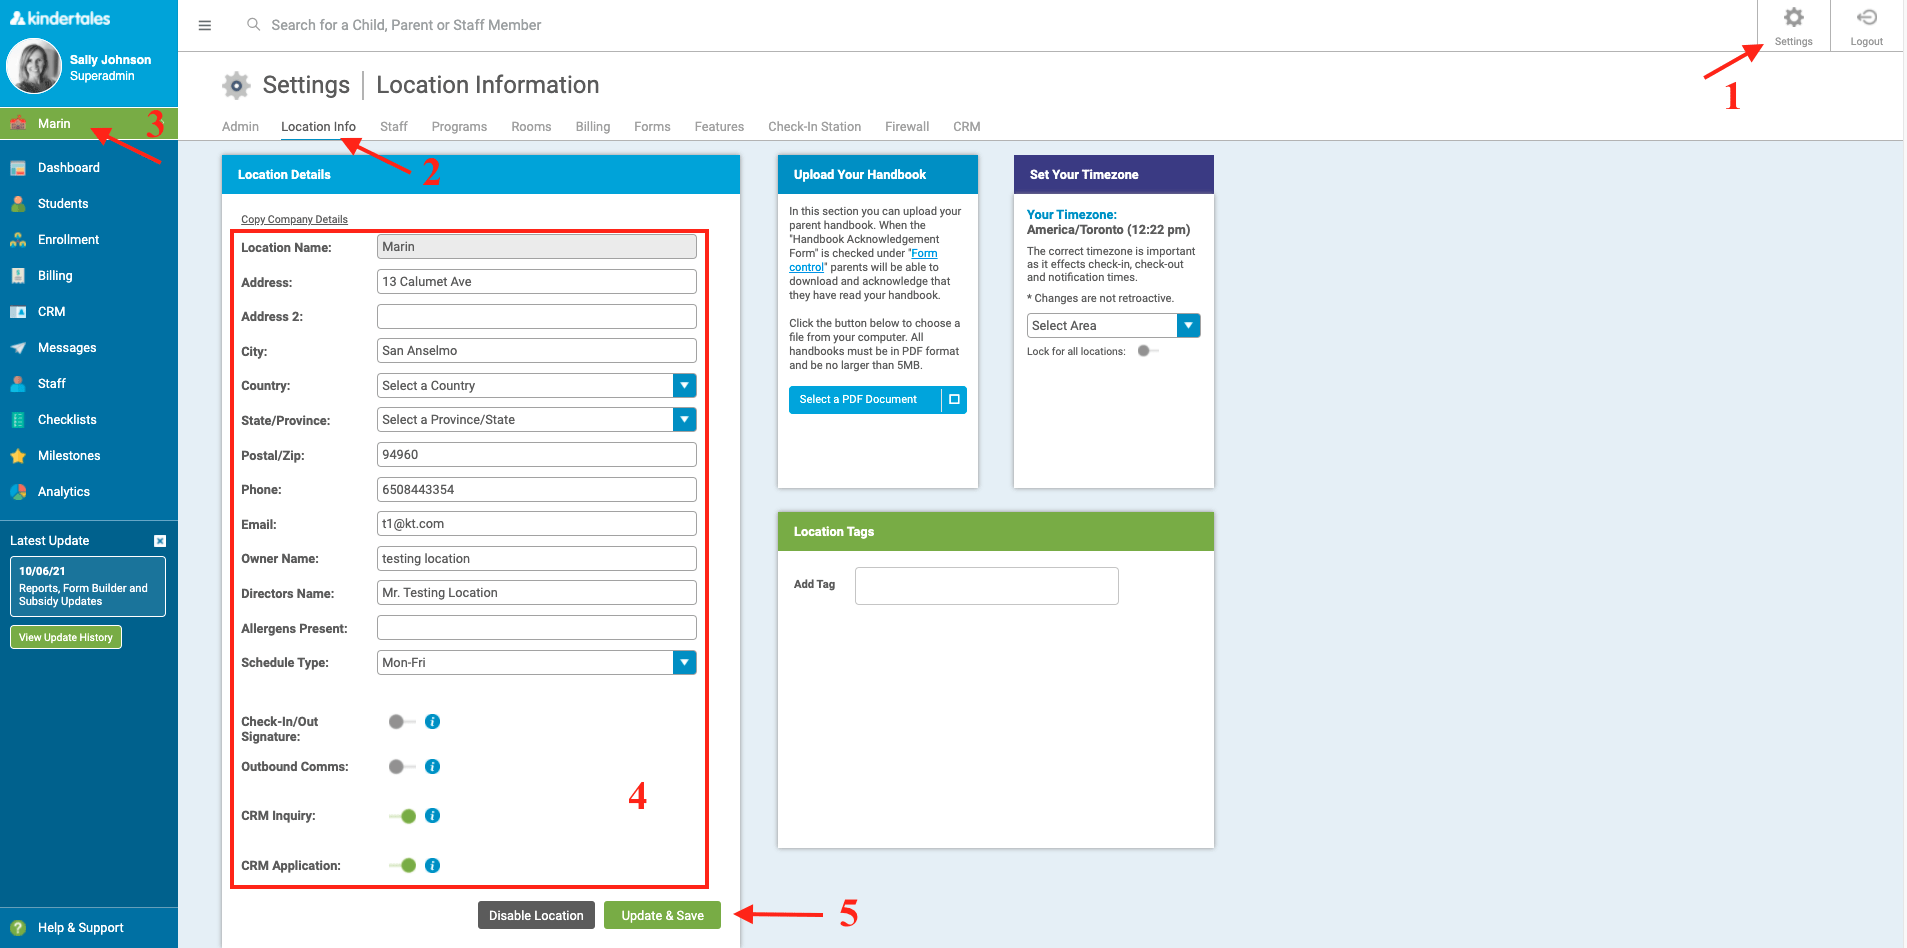Viewport: 1907px width, 948px height.
Task: Disable CRM Inquiry toggle
Action: [402, 816]
